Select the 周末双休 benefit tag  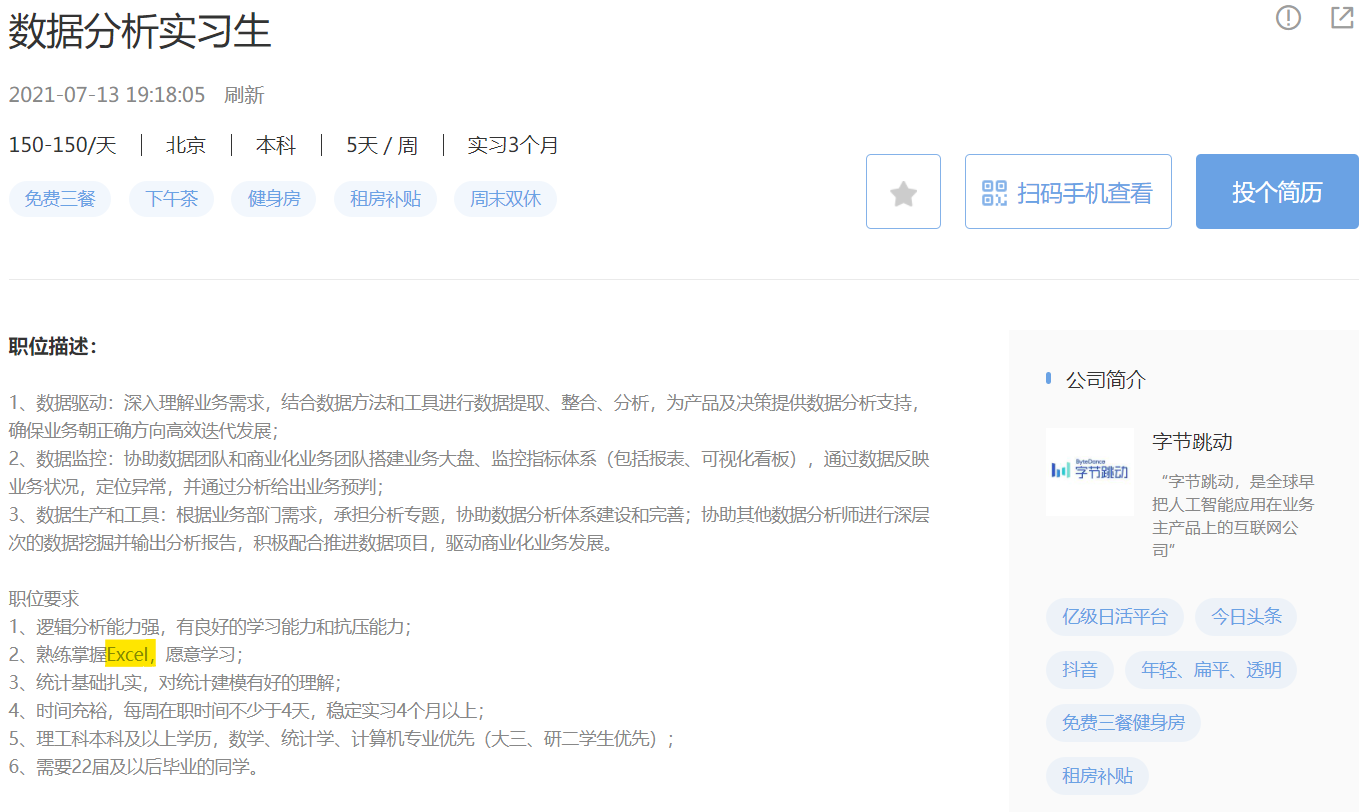pos(505,199)
